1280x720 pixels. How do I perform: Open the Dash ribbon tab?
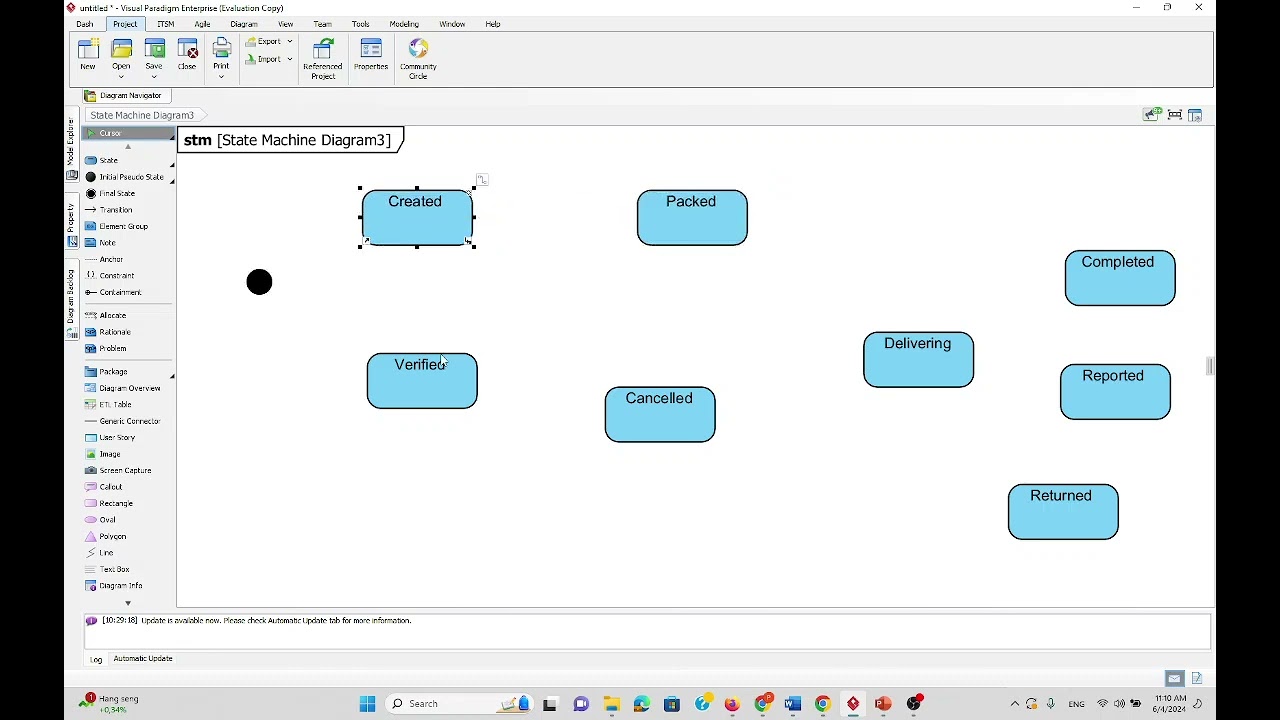tap(85, 24)
